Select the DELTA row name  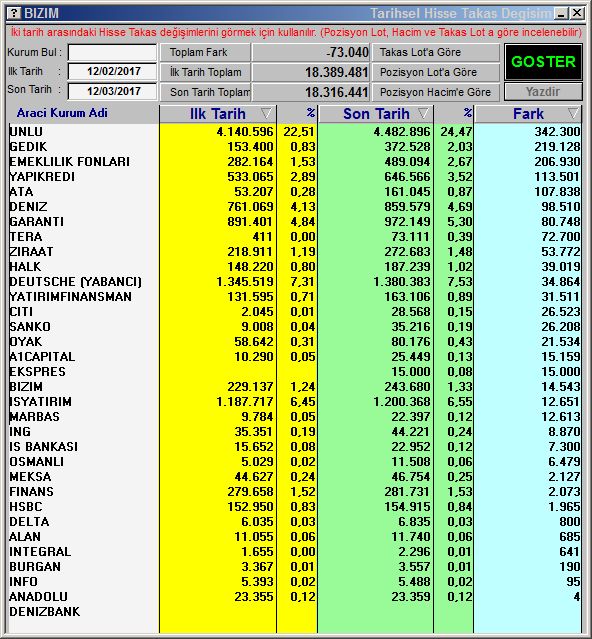point(29,522)
